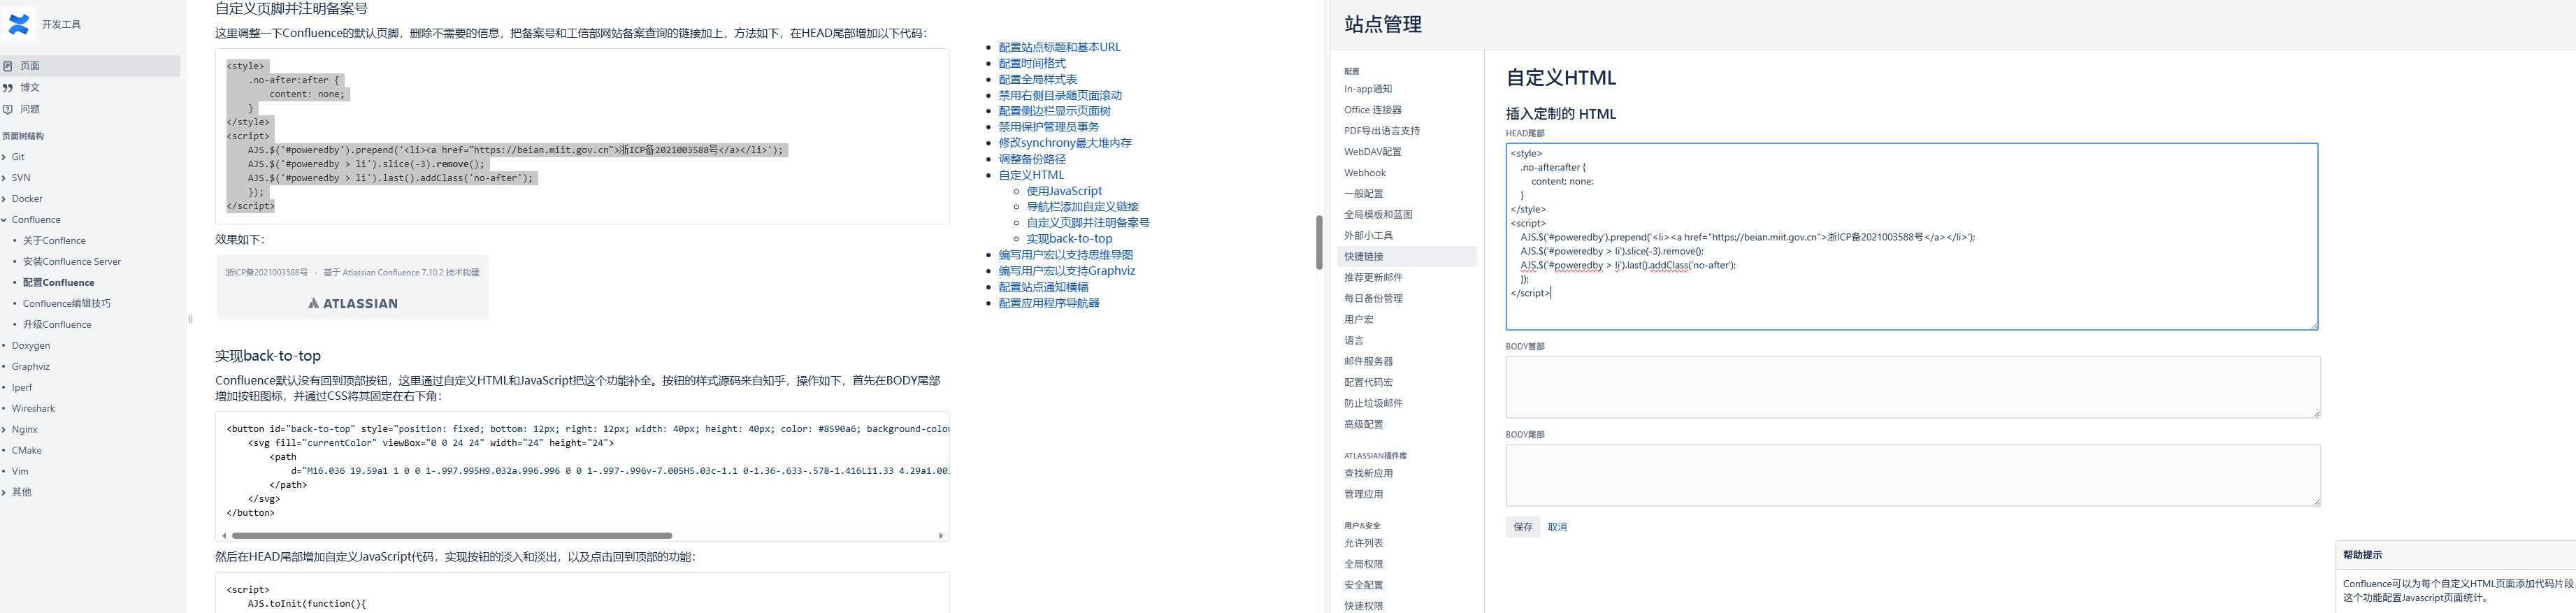
Task: Jump to 配置时间格式 in the table of contents
Action: tap(1032, 63)
